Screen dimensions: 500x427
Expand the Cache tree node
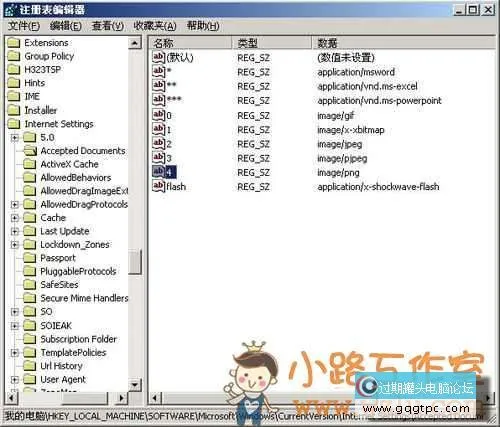pyautogui.click(x=15, y=218)
